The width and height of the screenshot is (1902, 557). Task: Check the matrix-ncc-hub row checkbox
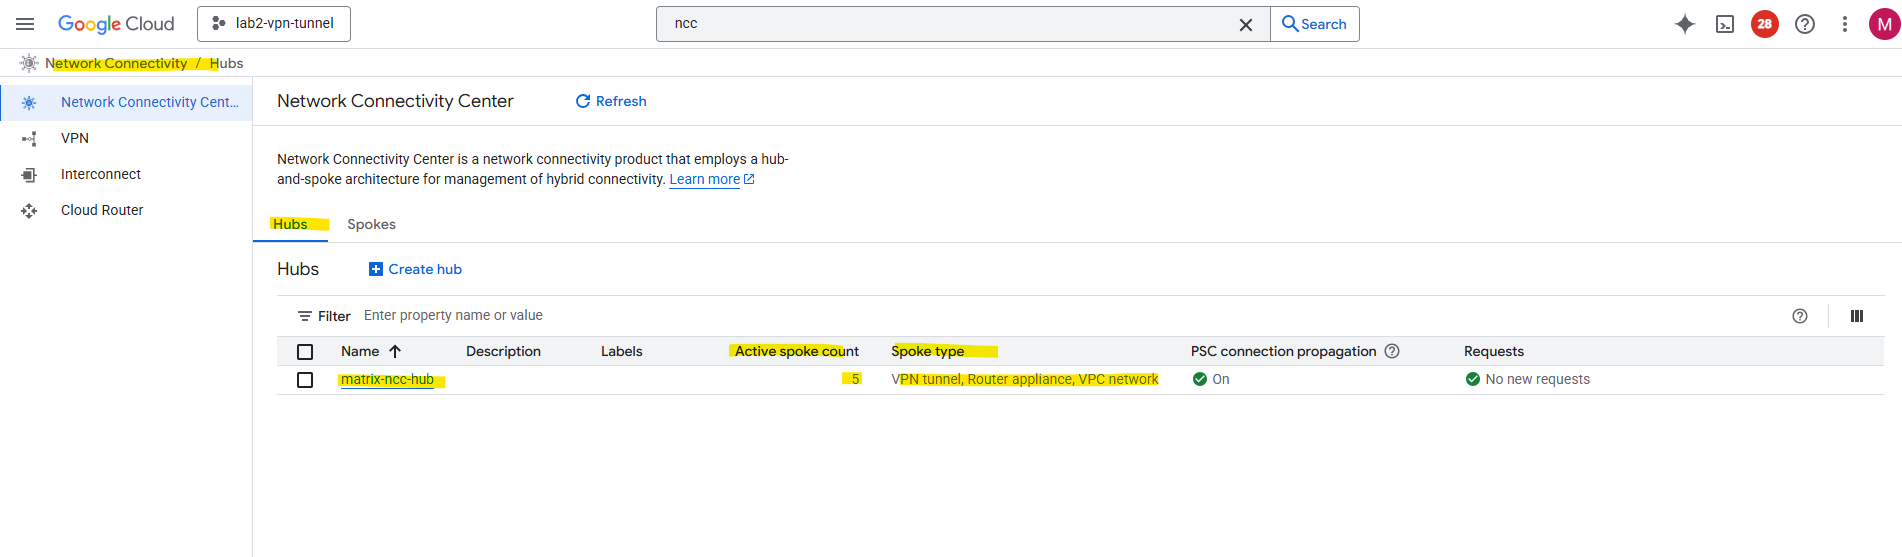[x=305, y=380]
